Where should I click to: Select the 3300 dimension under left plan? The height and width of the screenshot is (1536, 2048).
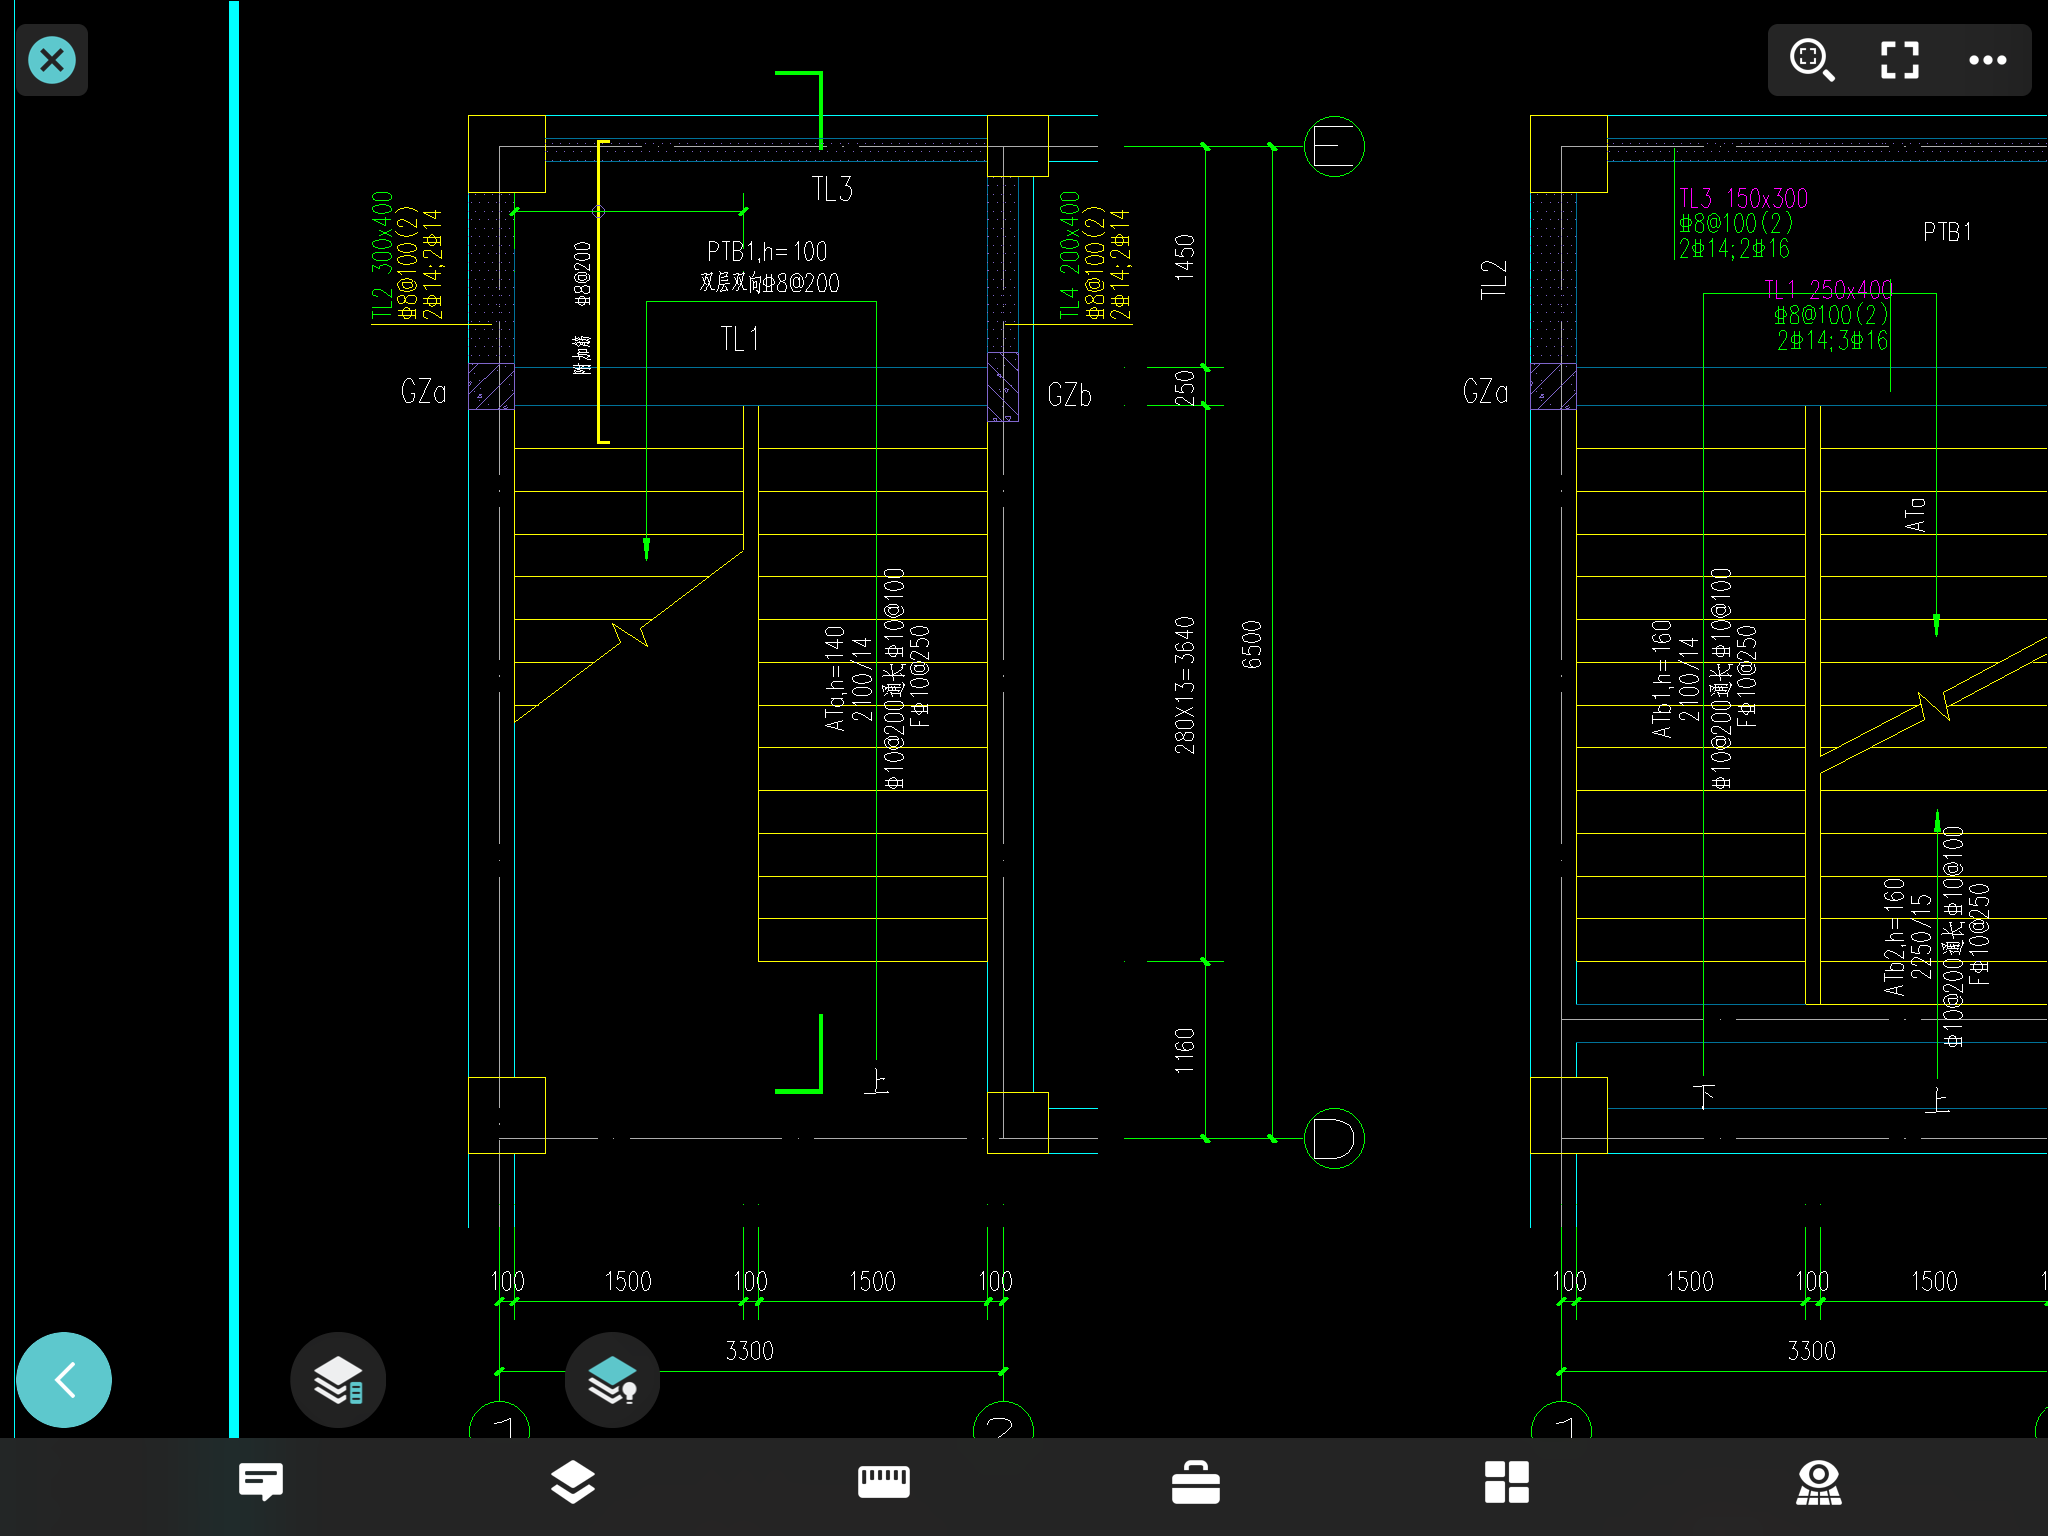click(x=749, y=1351)
